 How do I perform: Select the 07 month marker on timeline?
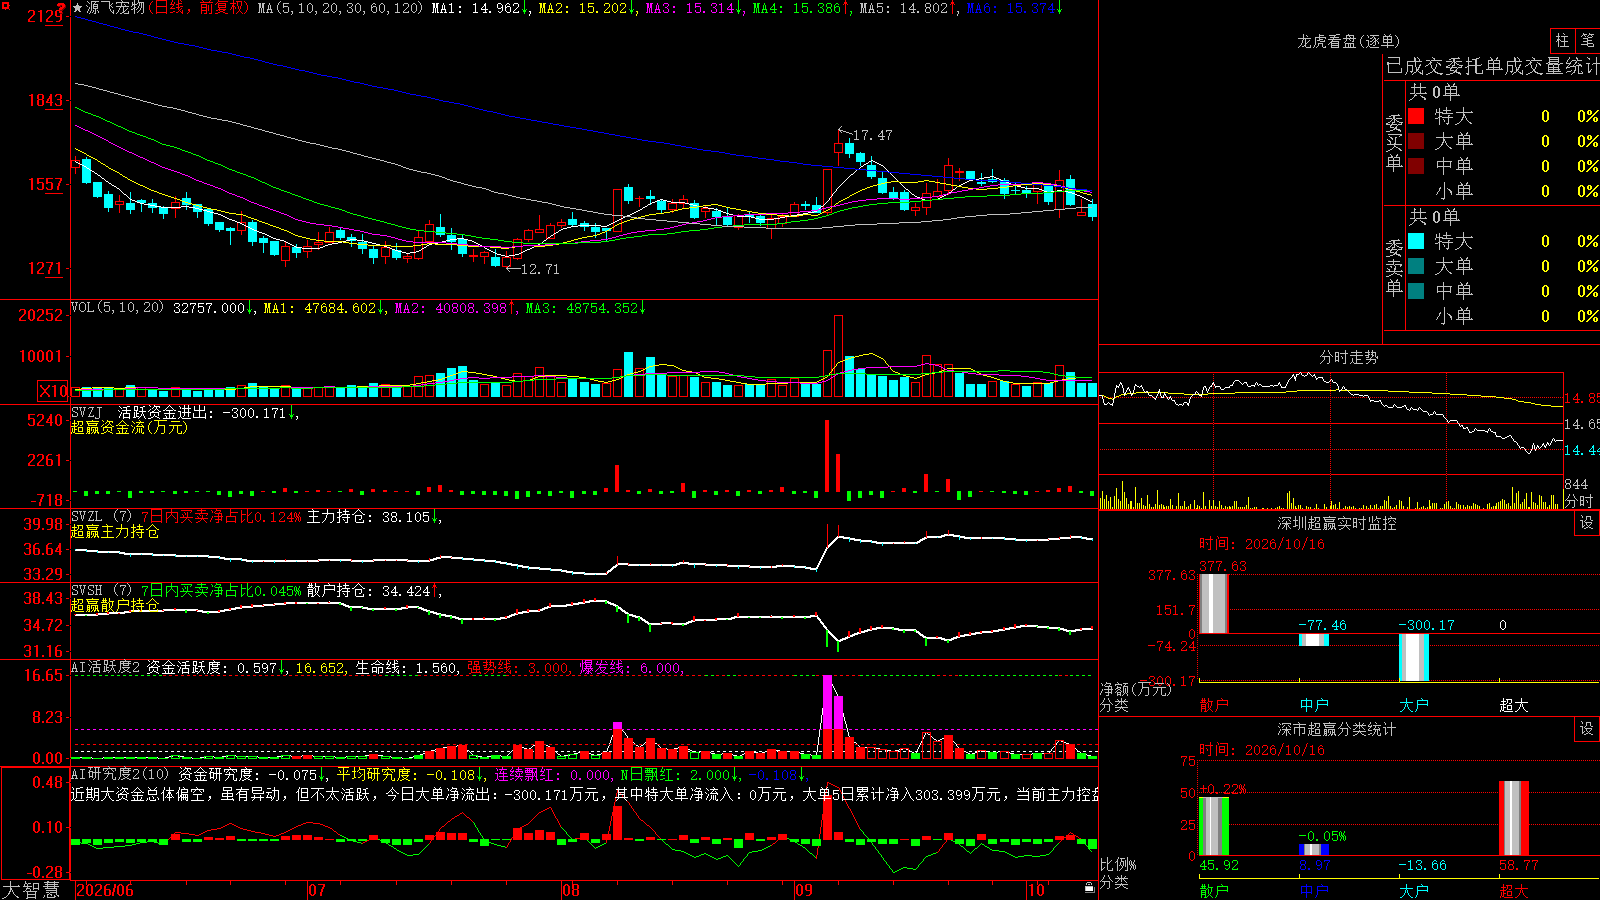click(x=317, y=890)
